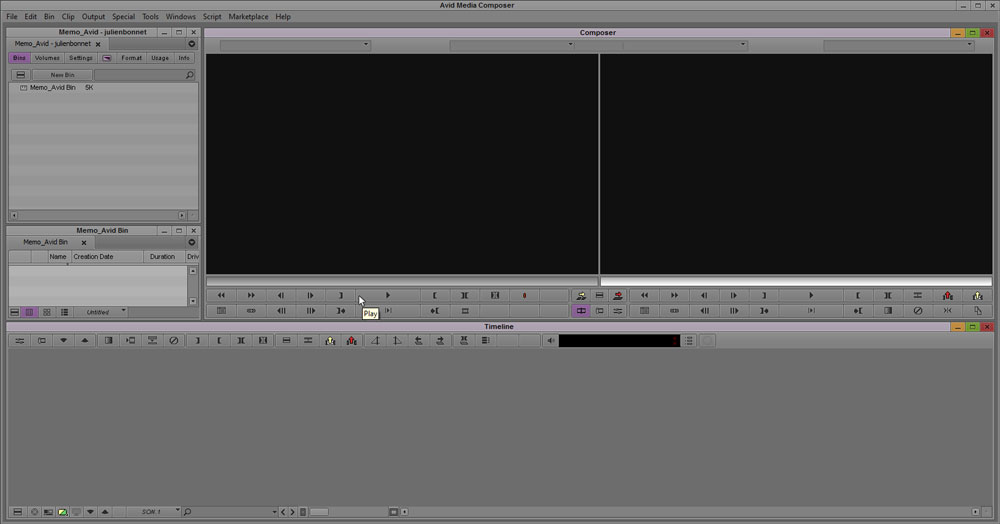Viewport: 1000px width, 524px height.
Task: Click the Overwrite icon between the monitors
Action: pos(617,296)
